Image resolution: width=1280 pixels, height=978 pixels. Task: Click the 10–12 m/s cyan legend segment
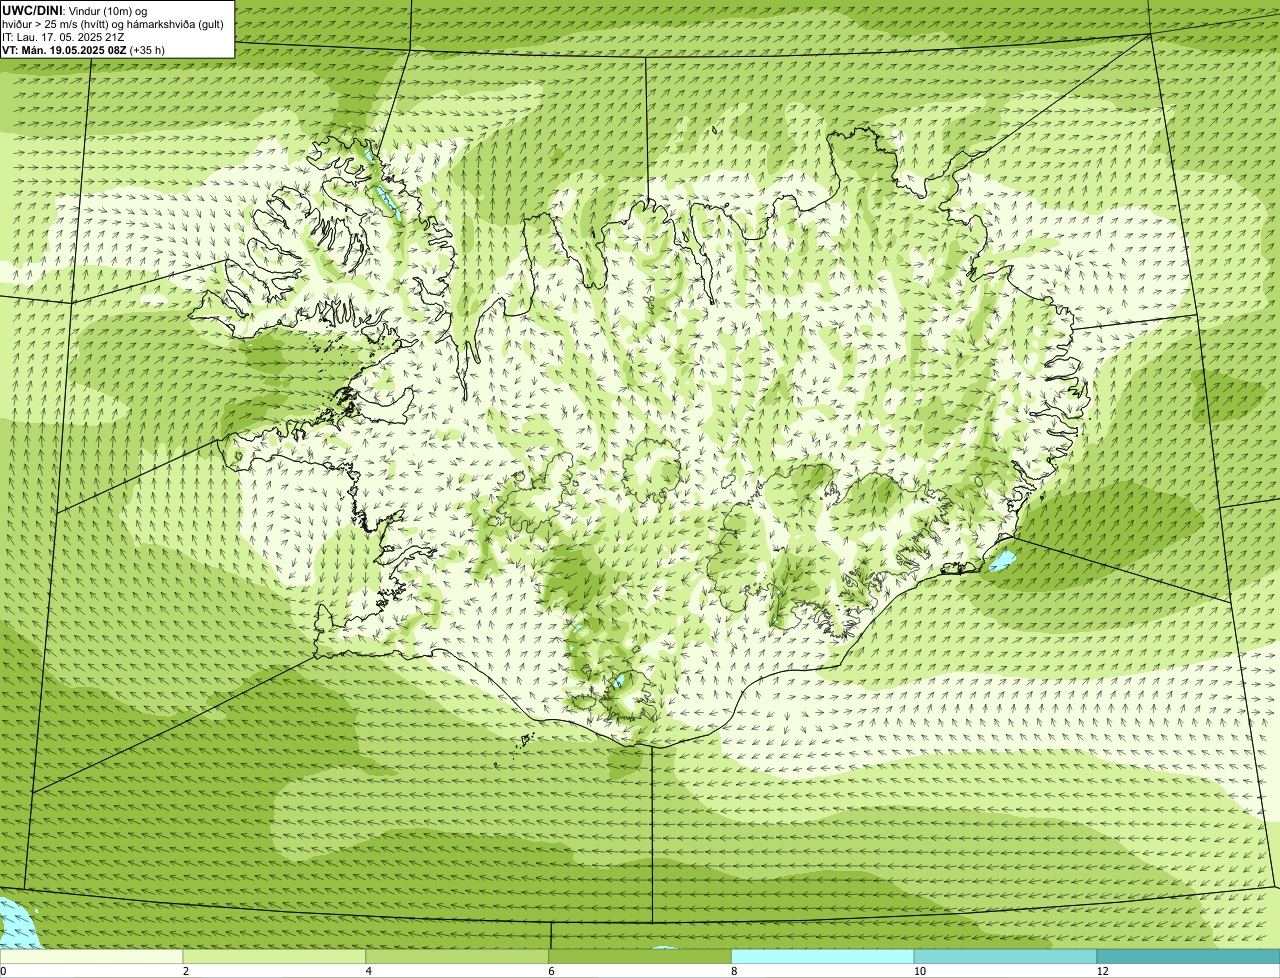(x=1006, y=956)
